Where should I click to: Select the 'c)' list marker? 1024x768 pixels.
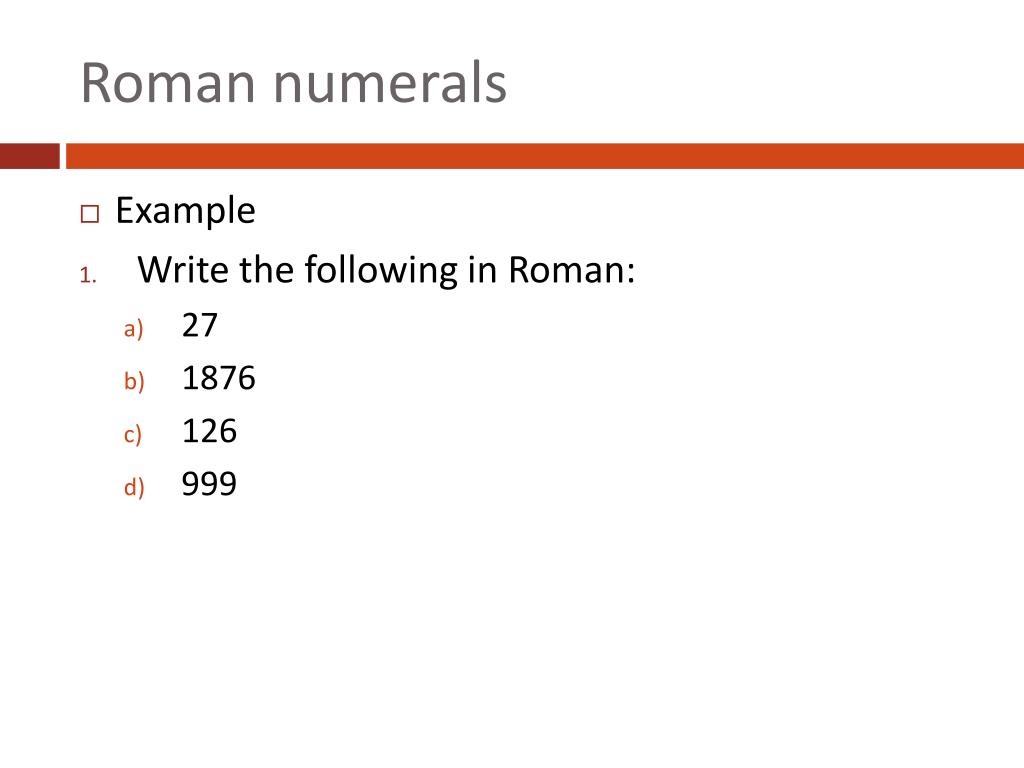(133, 434)
